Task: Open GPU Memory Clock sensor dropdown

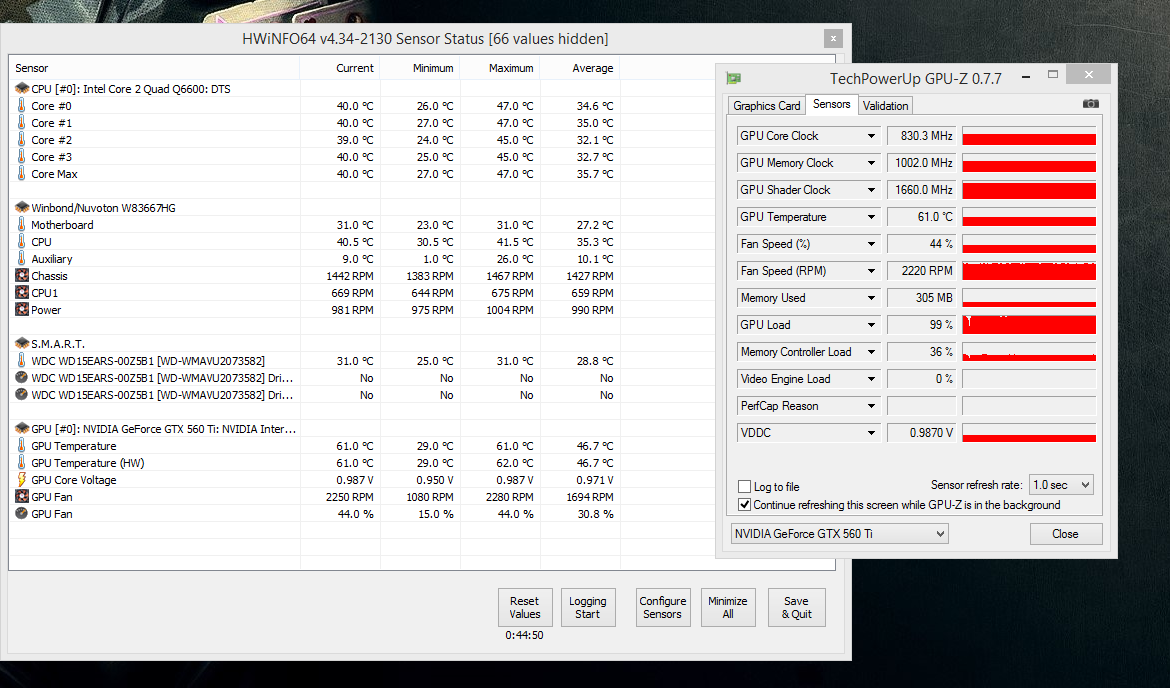Action: pyautogui.click(x=871, y=163)
